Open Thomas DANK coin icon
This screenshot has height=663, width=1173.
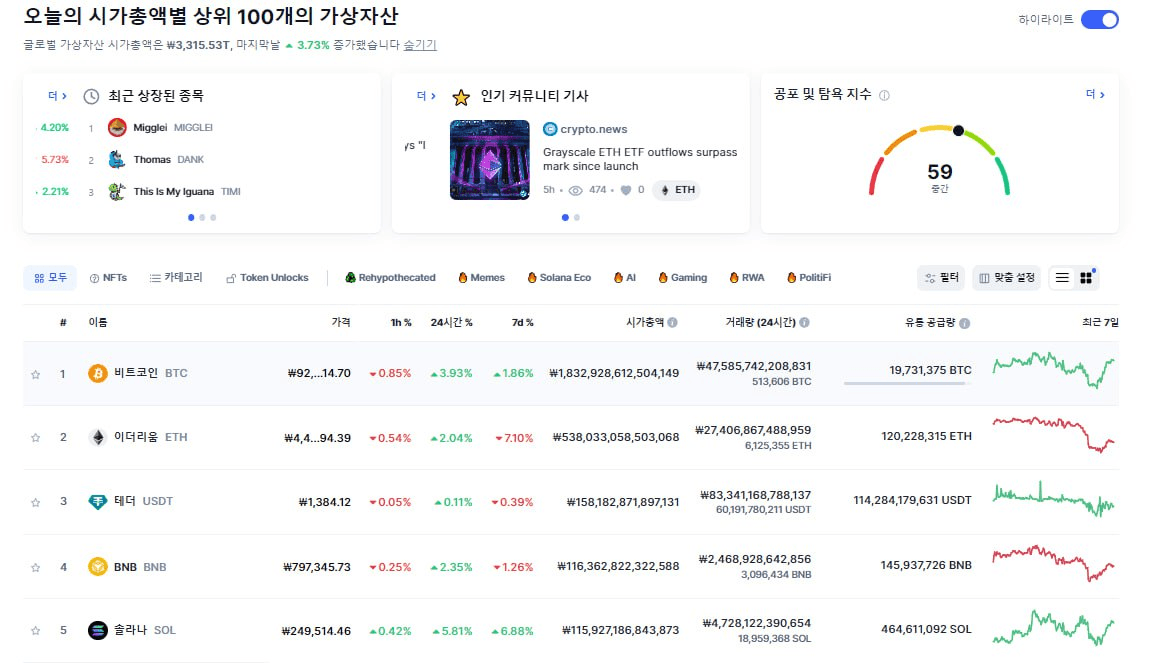click(117, 159)
